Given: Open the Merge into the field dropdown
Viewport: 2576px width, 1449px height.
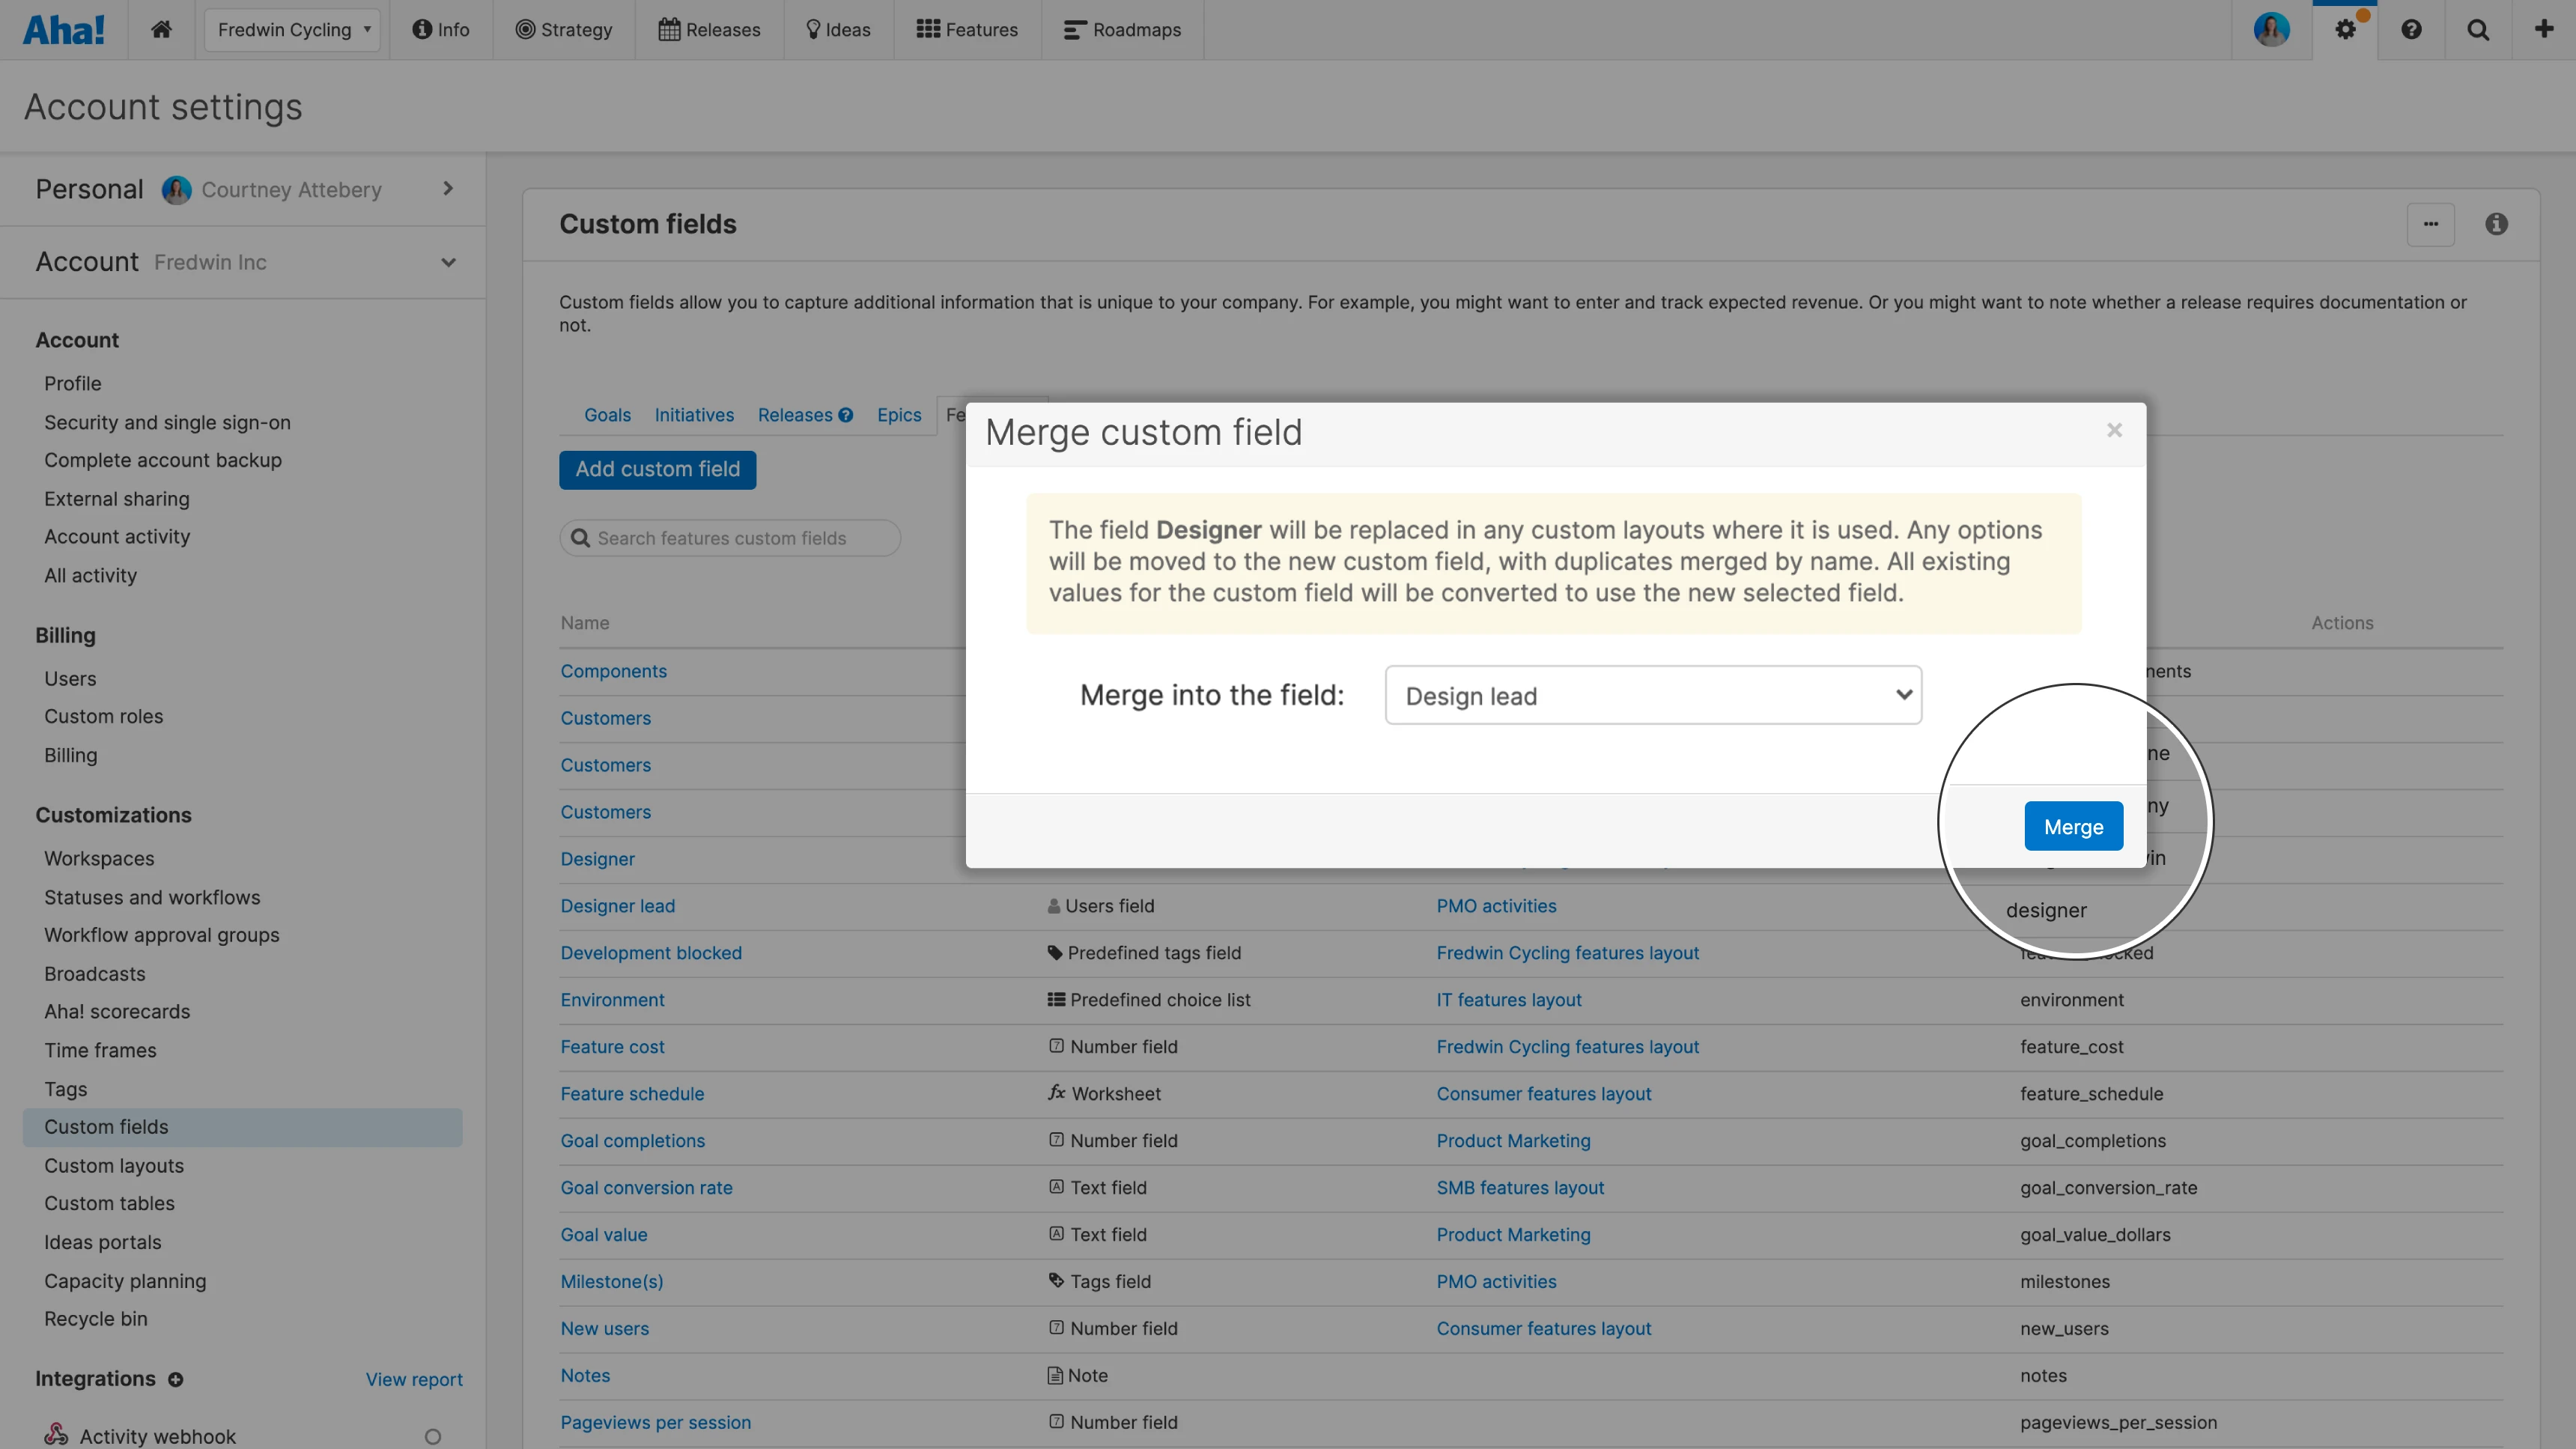Looking at the screenshot, I should 1653,695.
